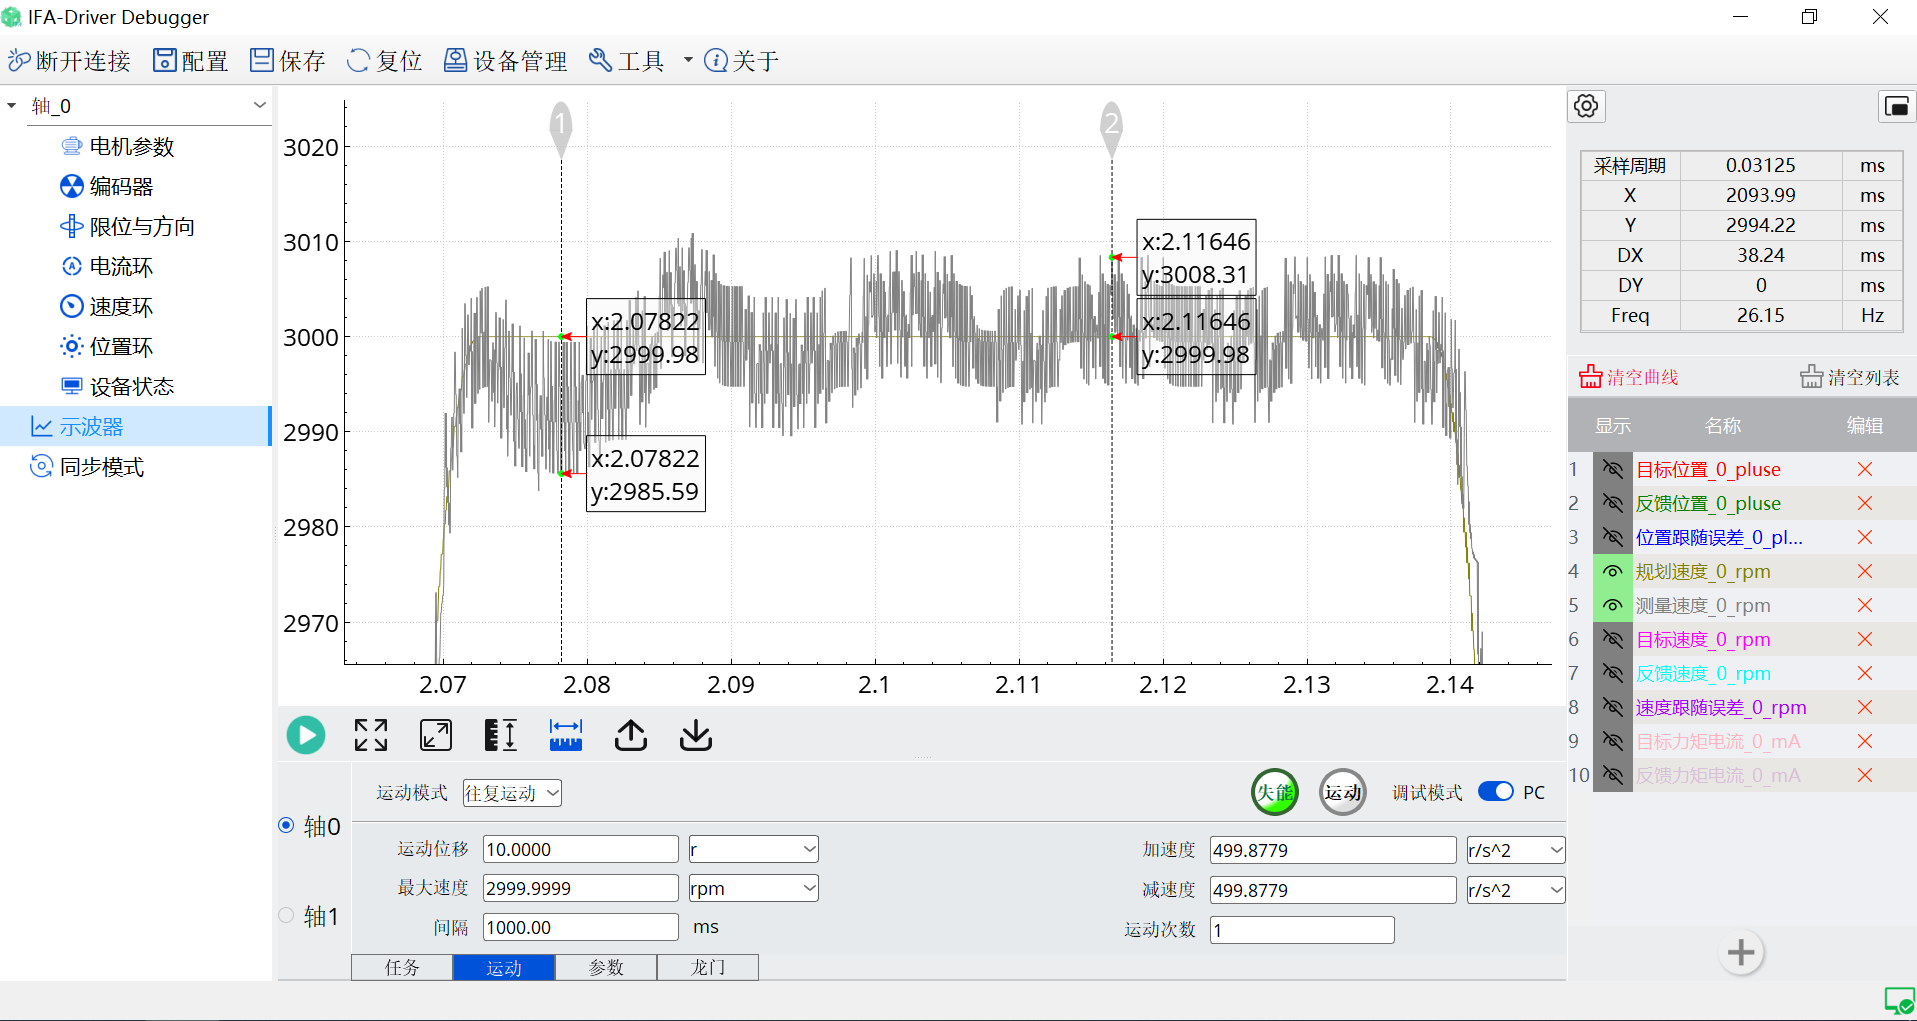1917x1021 pixels.
Task: Open the 运动模式 dropdown
Action: (512, 793)
